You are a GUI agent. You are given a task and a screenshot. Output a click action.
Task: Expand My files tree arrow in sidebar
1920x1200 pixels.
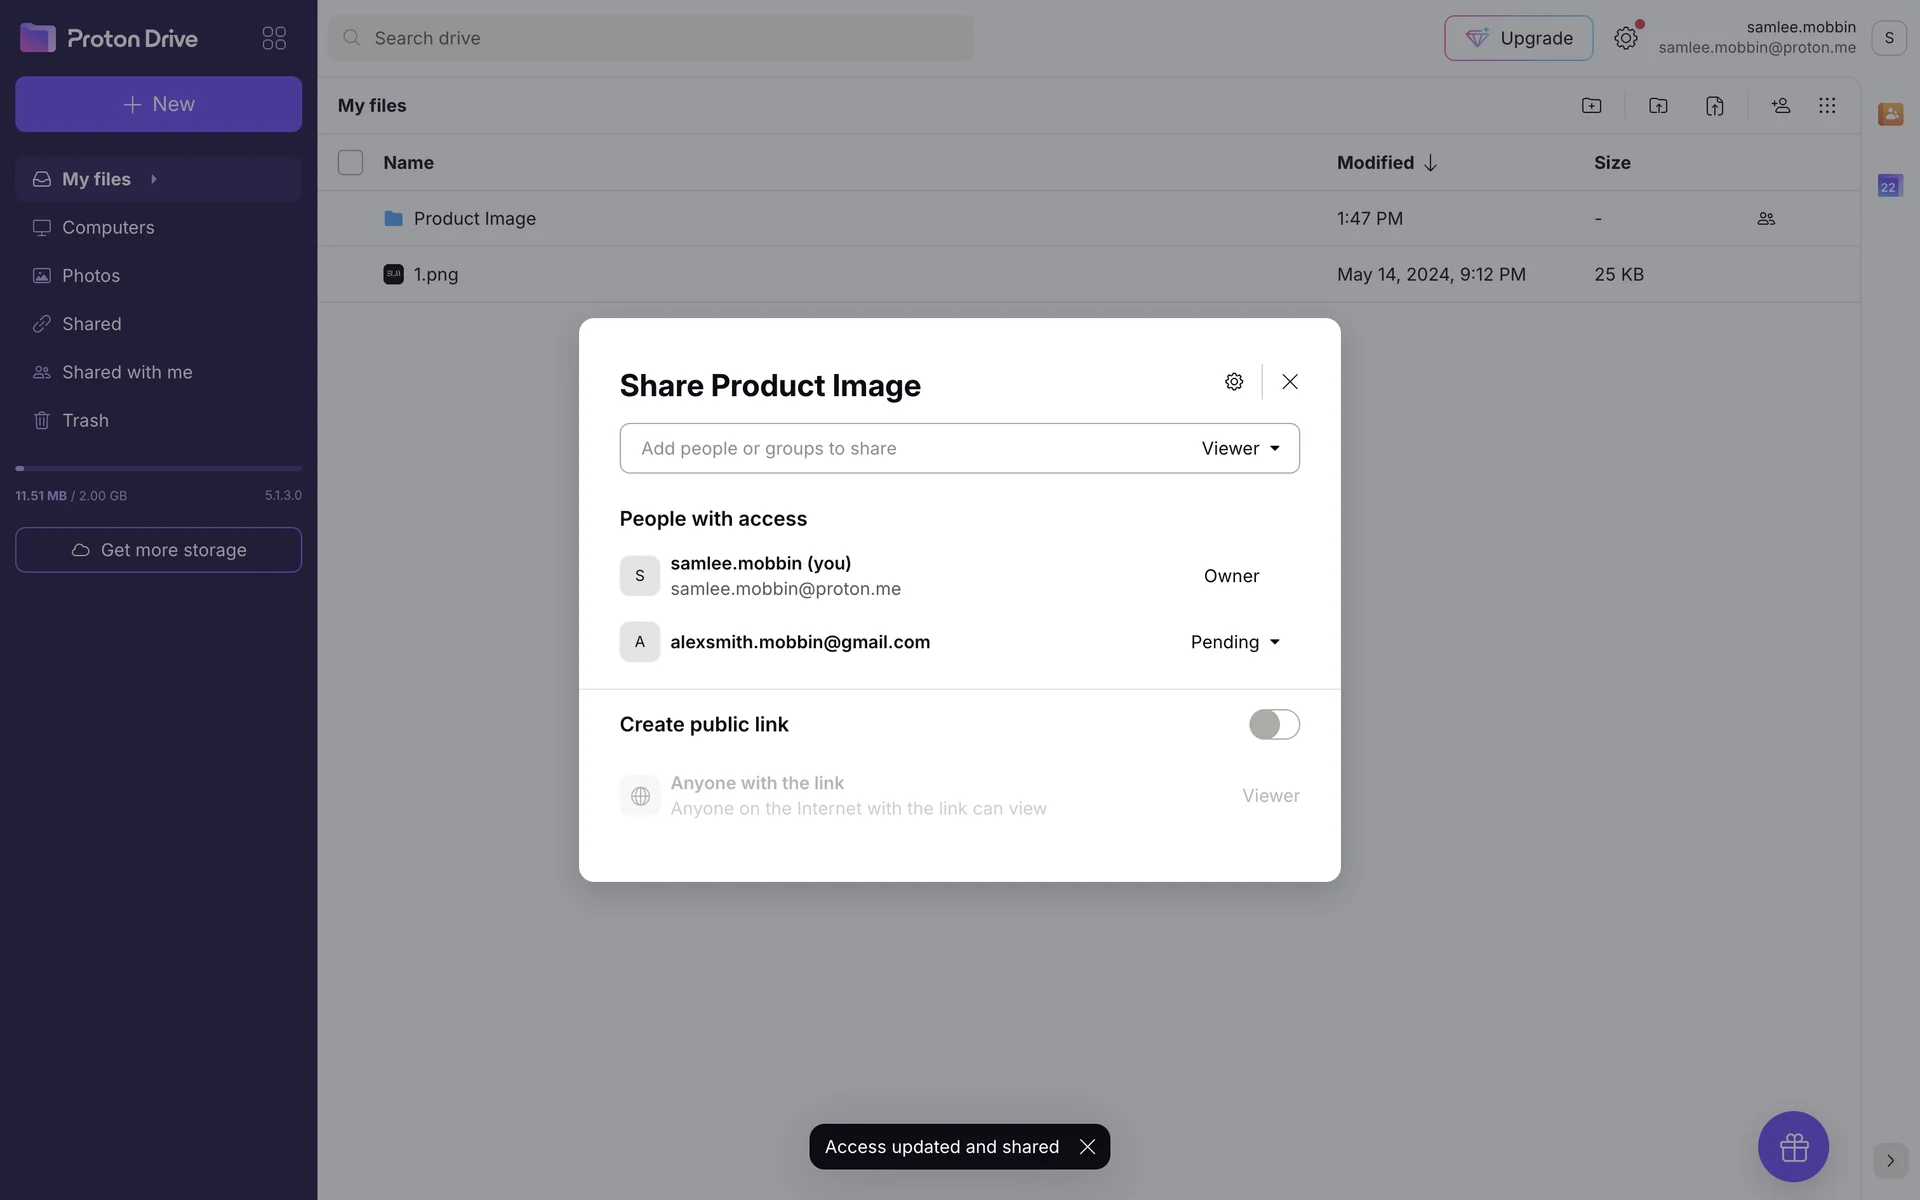[x=154, y=179]
